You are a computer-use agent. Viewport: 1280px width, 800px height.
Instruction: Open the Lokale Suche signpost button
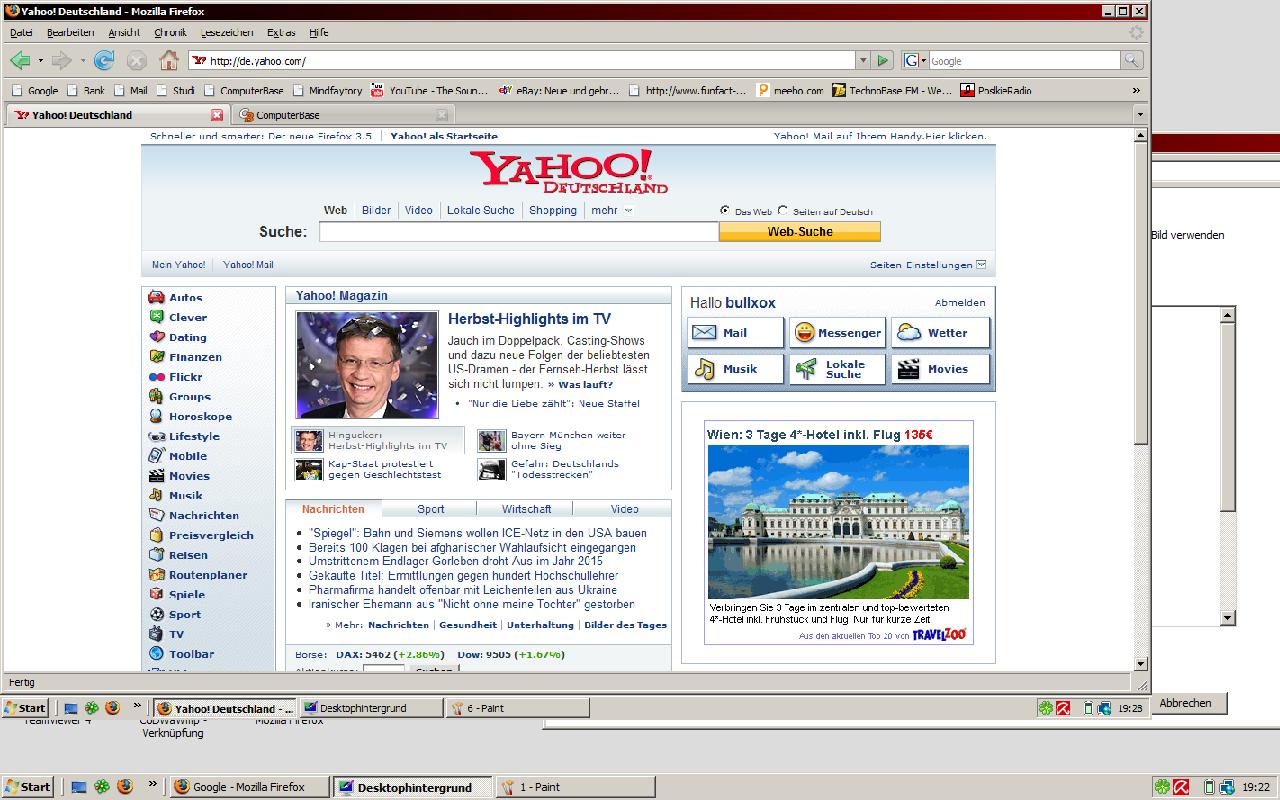pyautogui.click(x=837, y=369)
